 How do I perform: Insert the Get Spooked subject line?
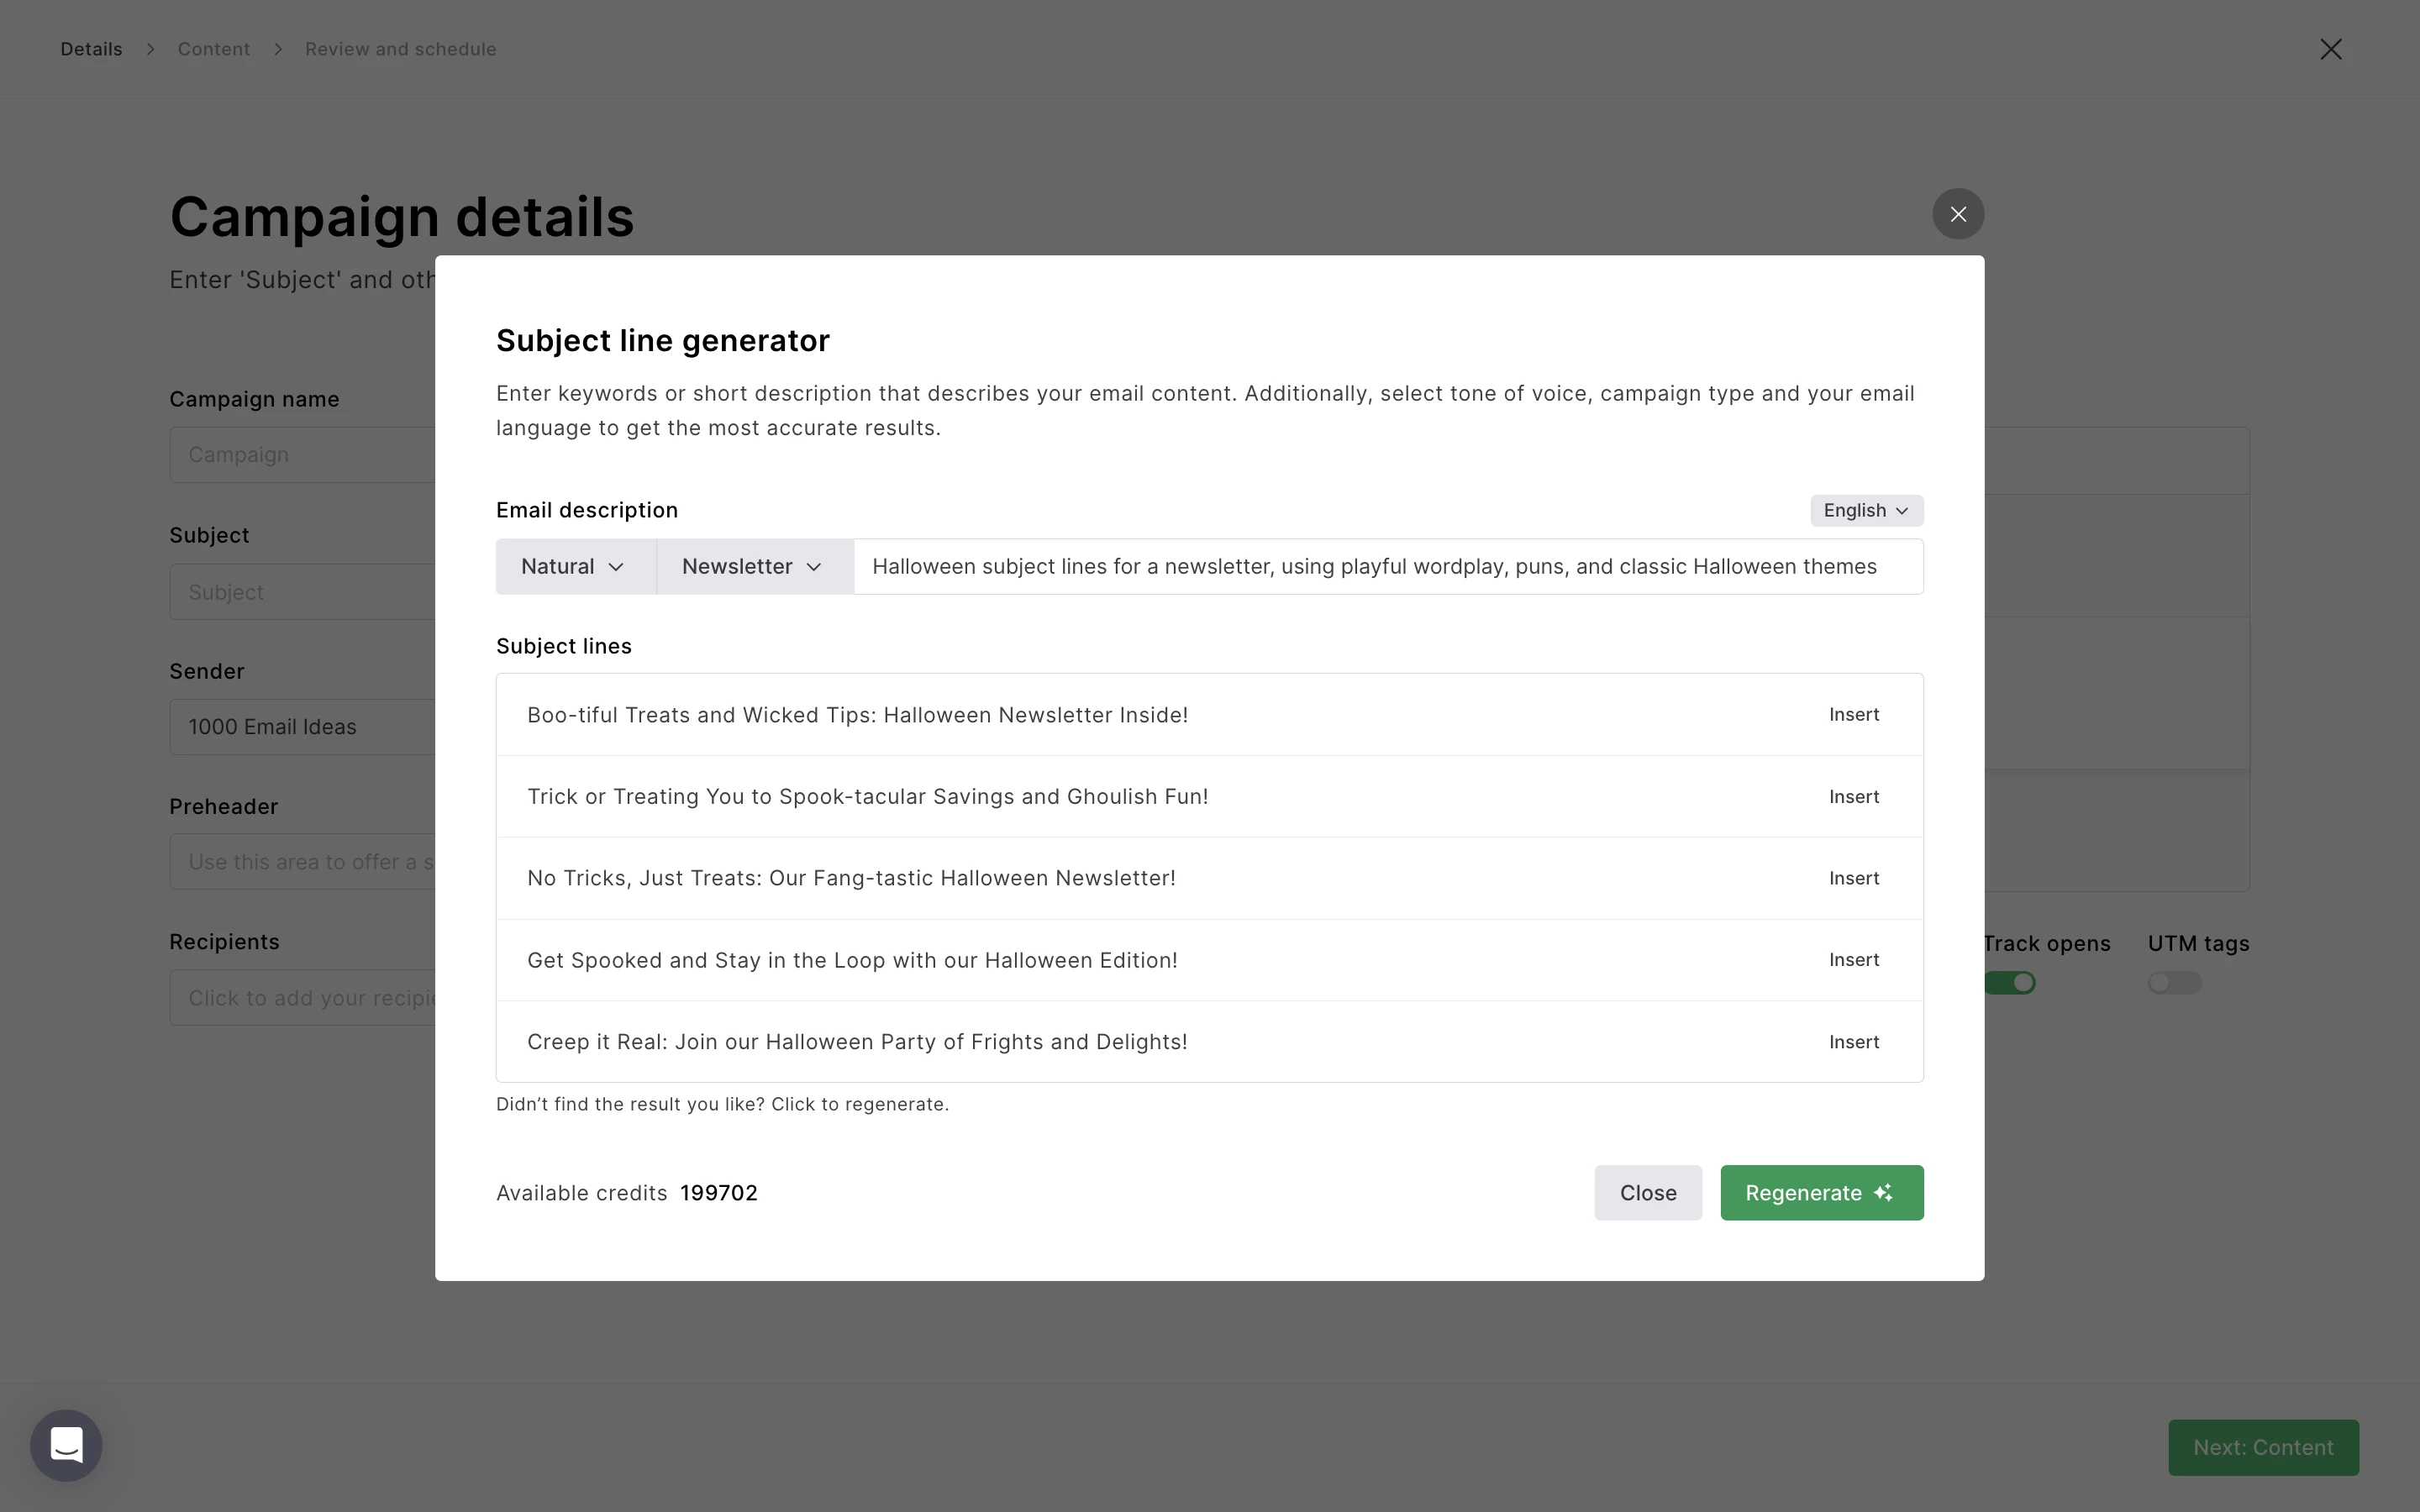(1853, 960)
